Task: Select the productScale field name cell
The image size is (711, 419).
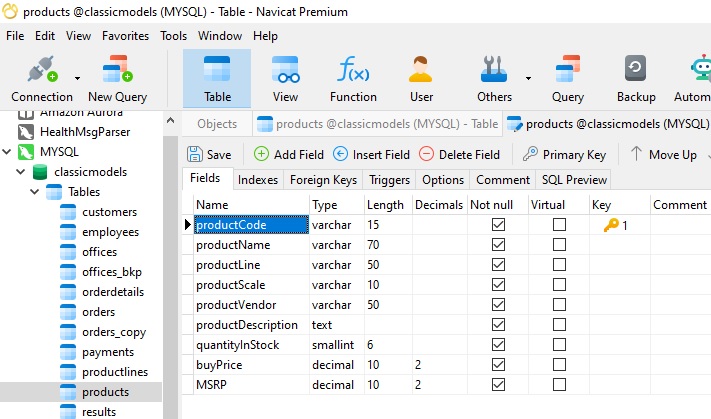Action: coord(252,285)
